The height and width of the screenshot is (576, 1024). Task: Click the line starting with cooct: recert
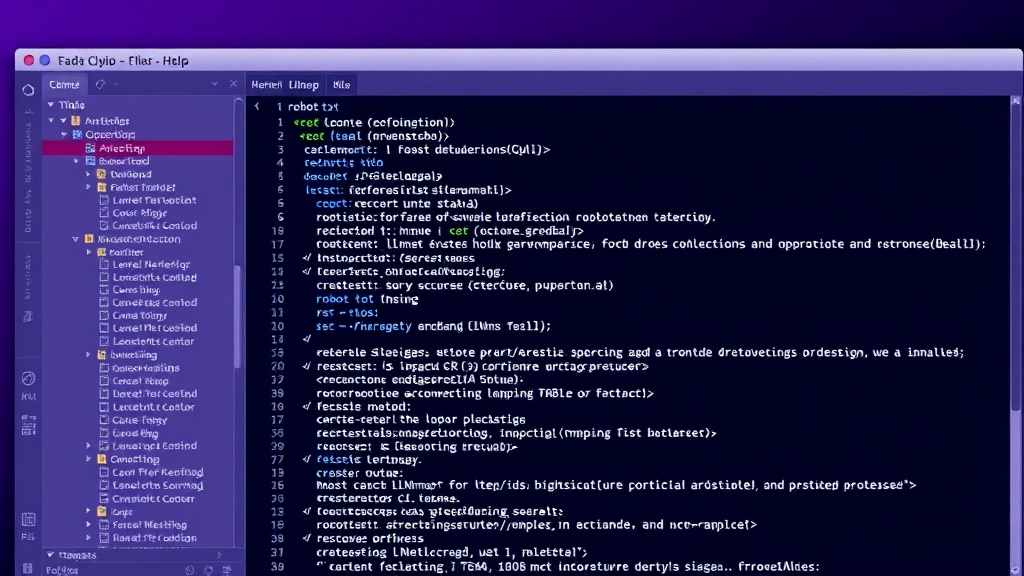click(x=396, y=204)
